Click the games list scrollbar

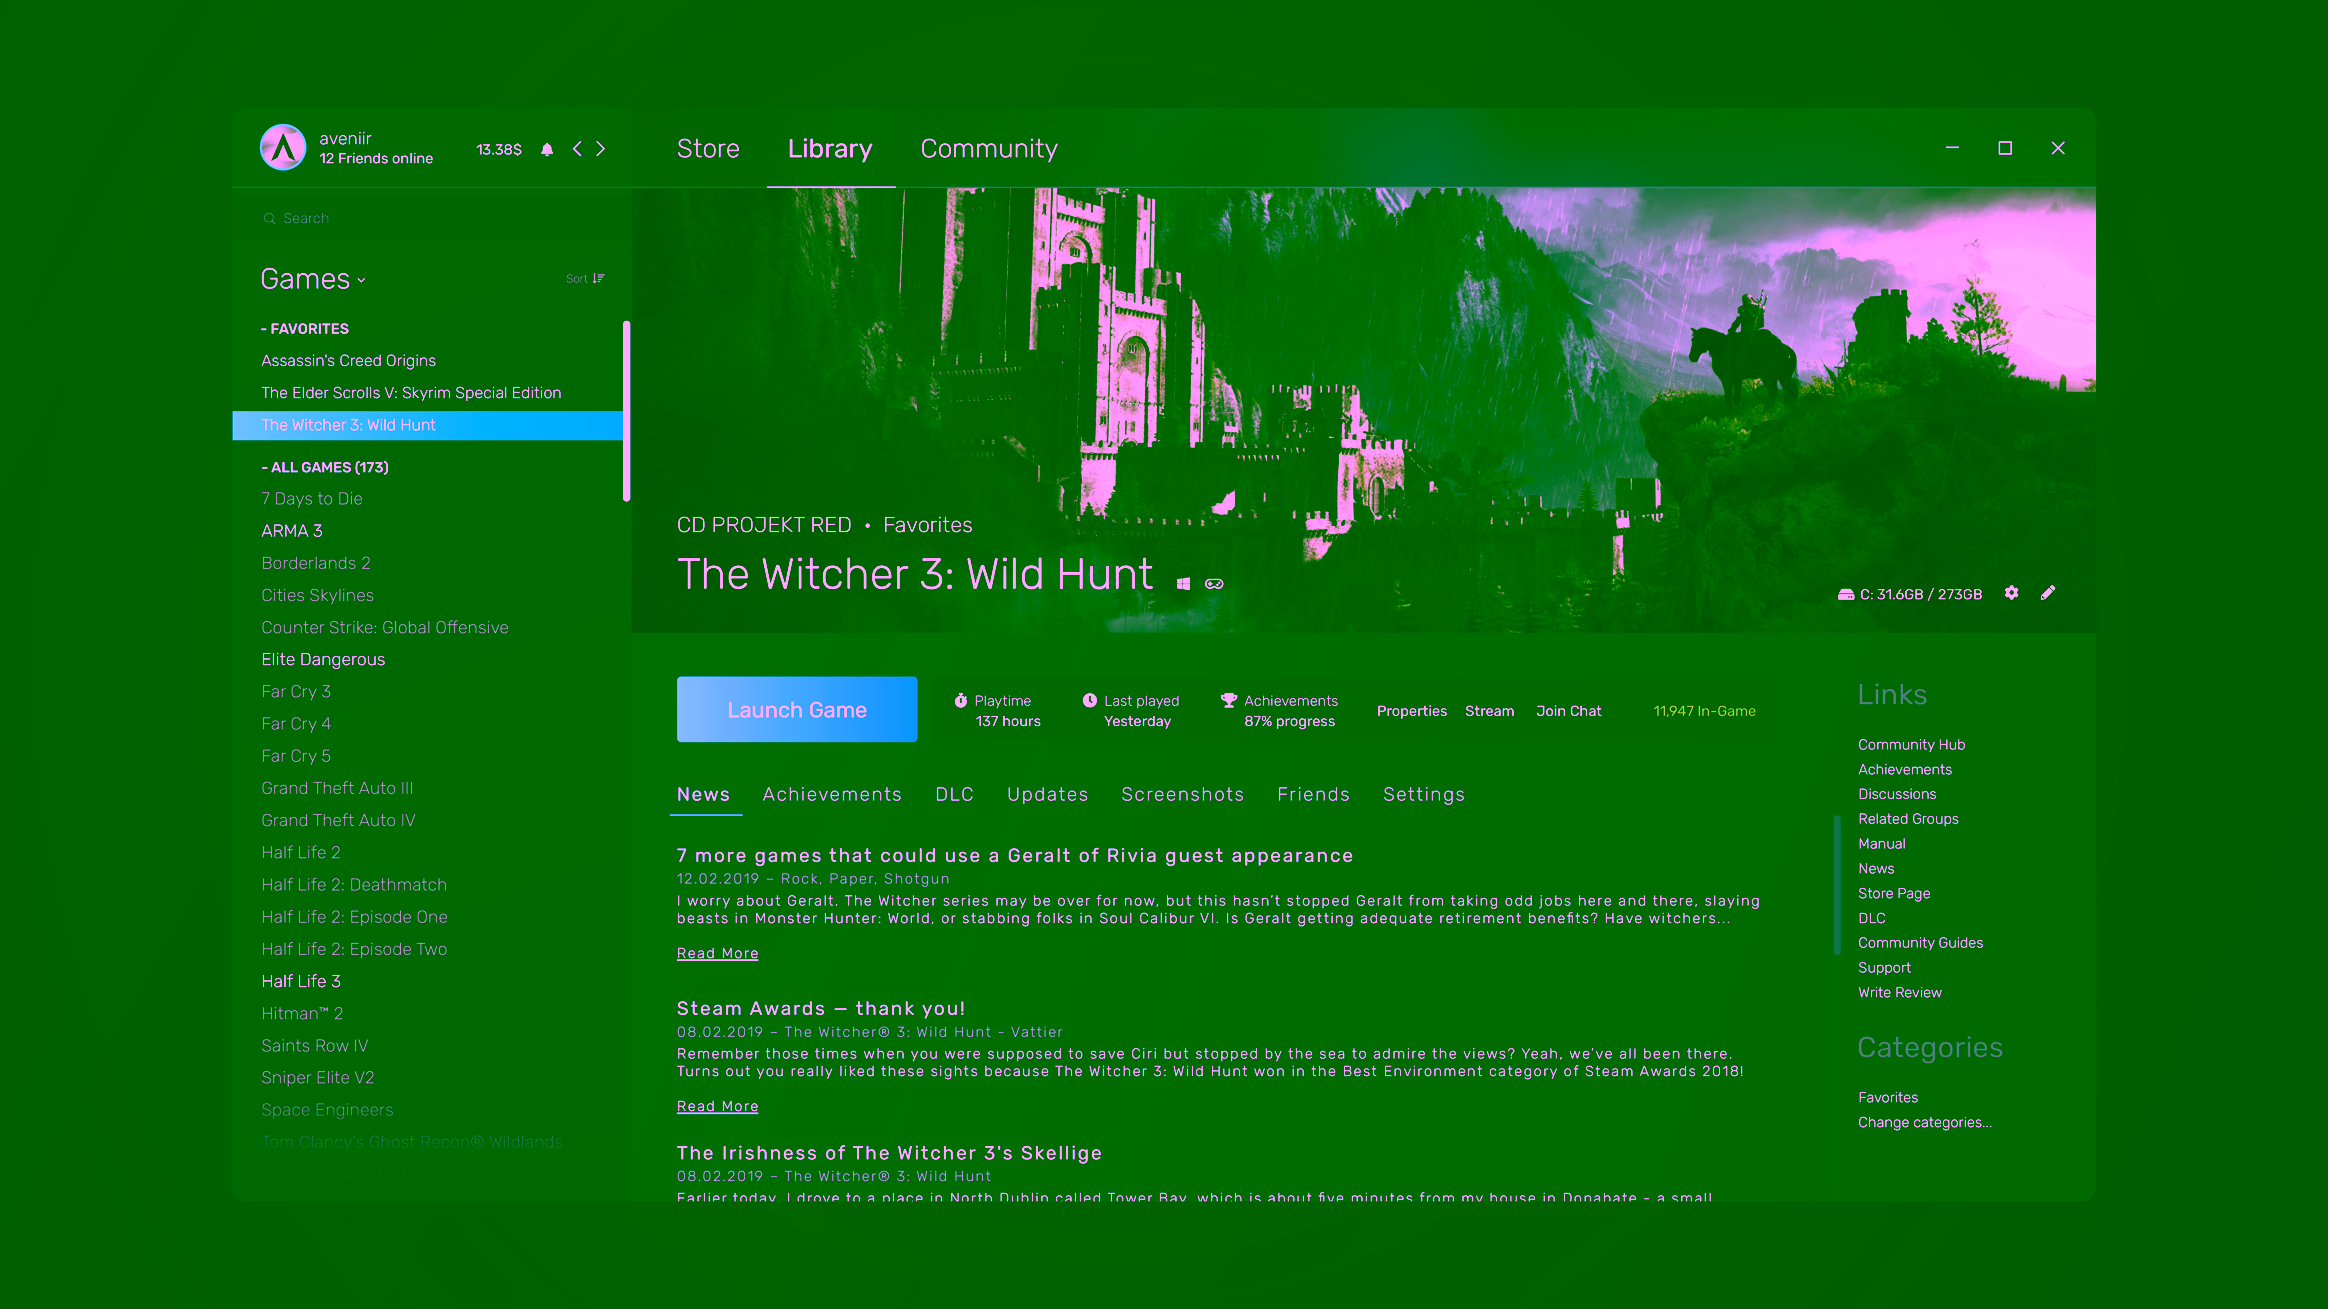[626, 410]
